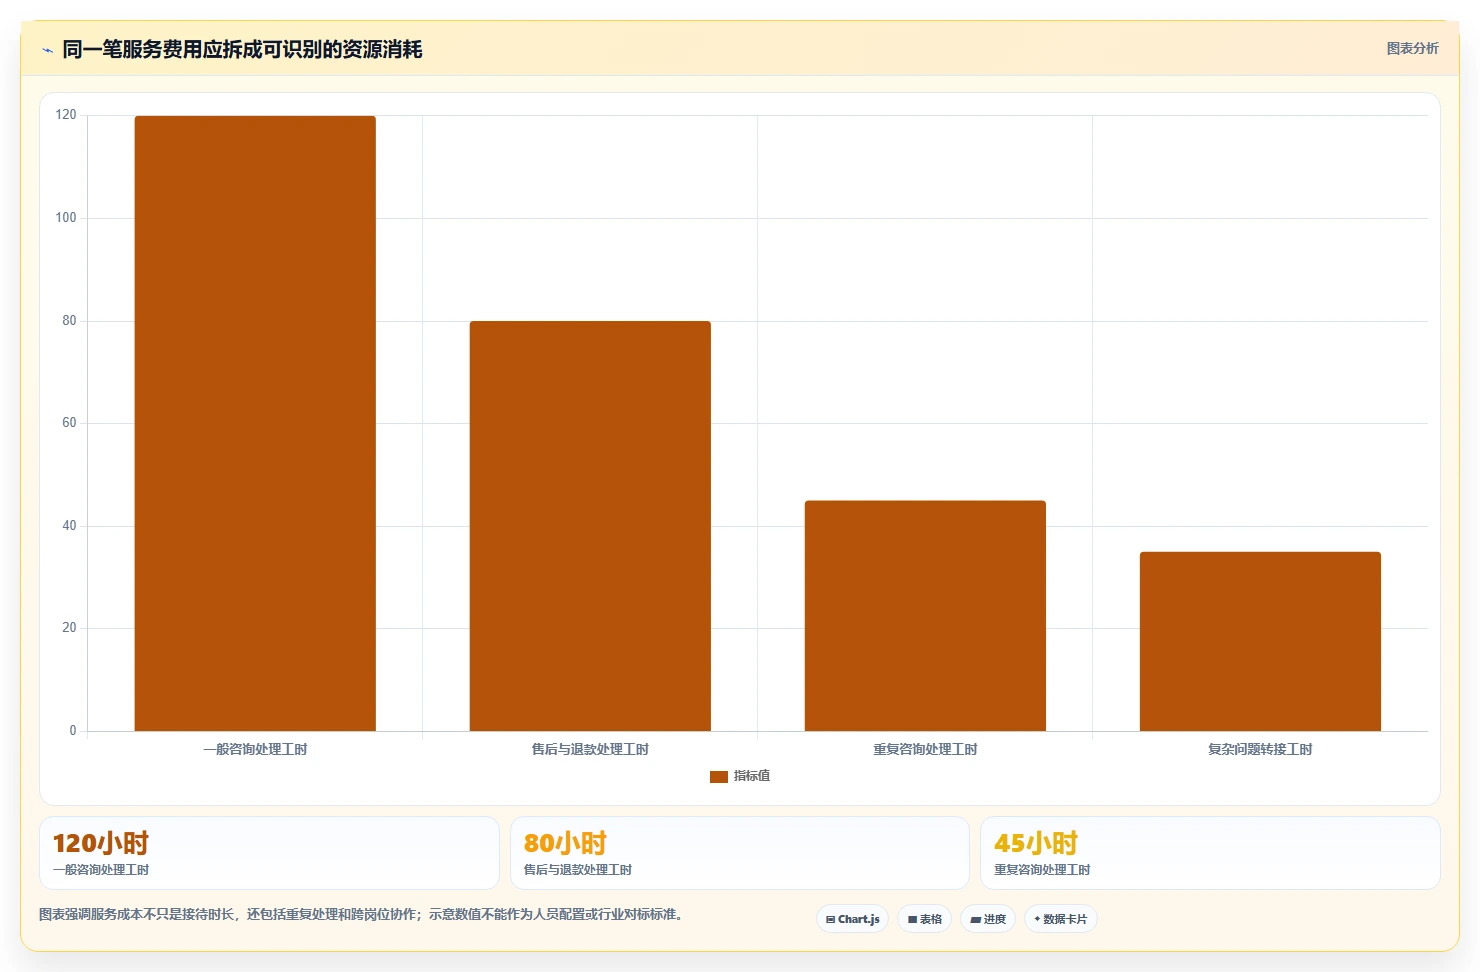Select the 表格 chip
Image resolution: width=1480 pixels, height=972 pixels.
pos(924,919)
